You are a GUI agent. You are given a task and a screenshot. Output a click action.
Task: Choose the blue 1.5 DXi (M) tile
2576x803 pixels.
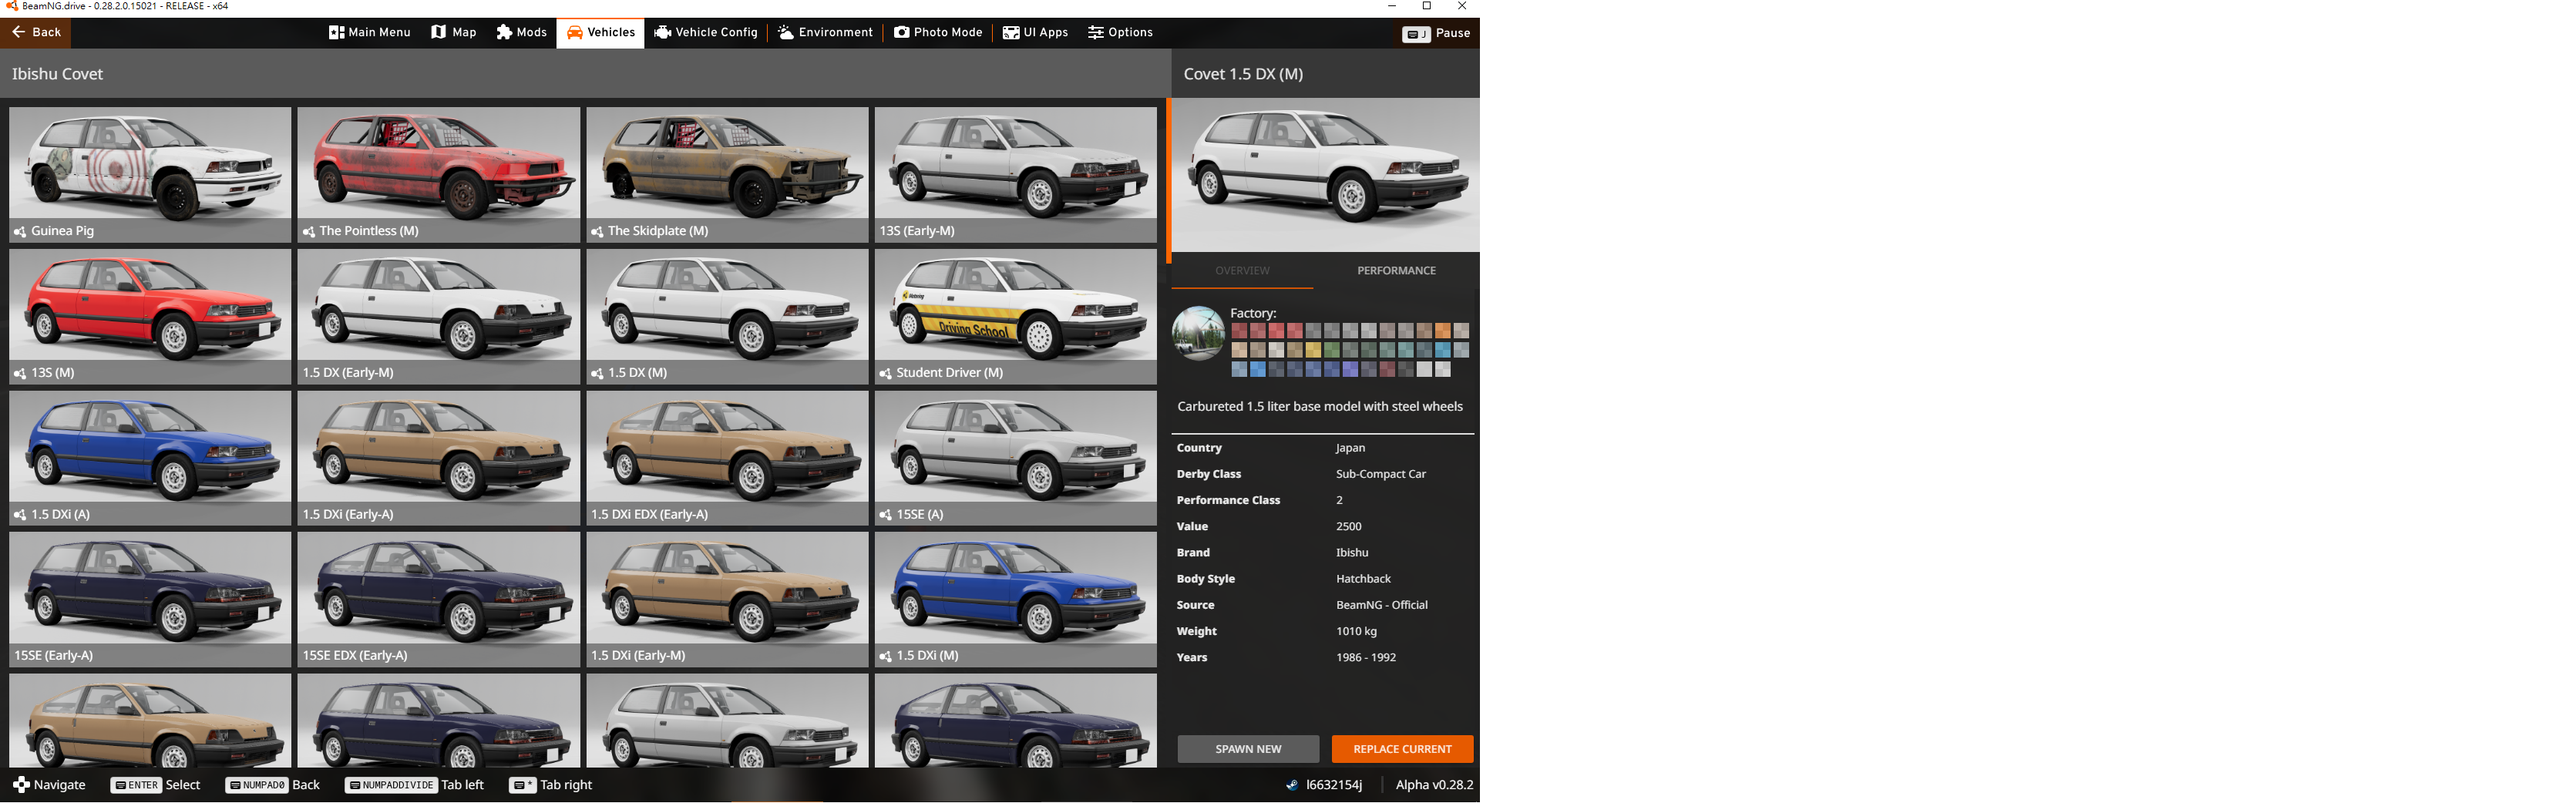click(1015, 600)
